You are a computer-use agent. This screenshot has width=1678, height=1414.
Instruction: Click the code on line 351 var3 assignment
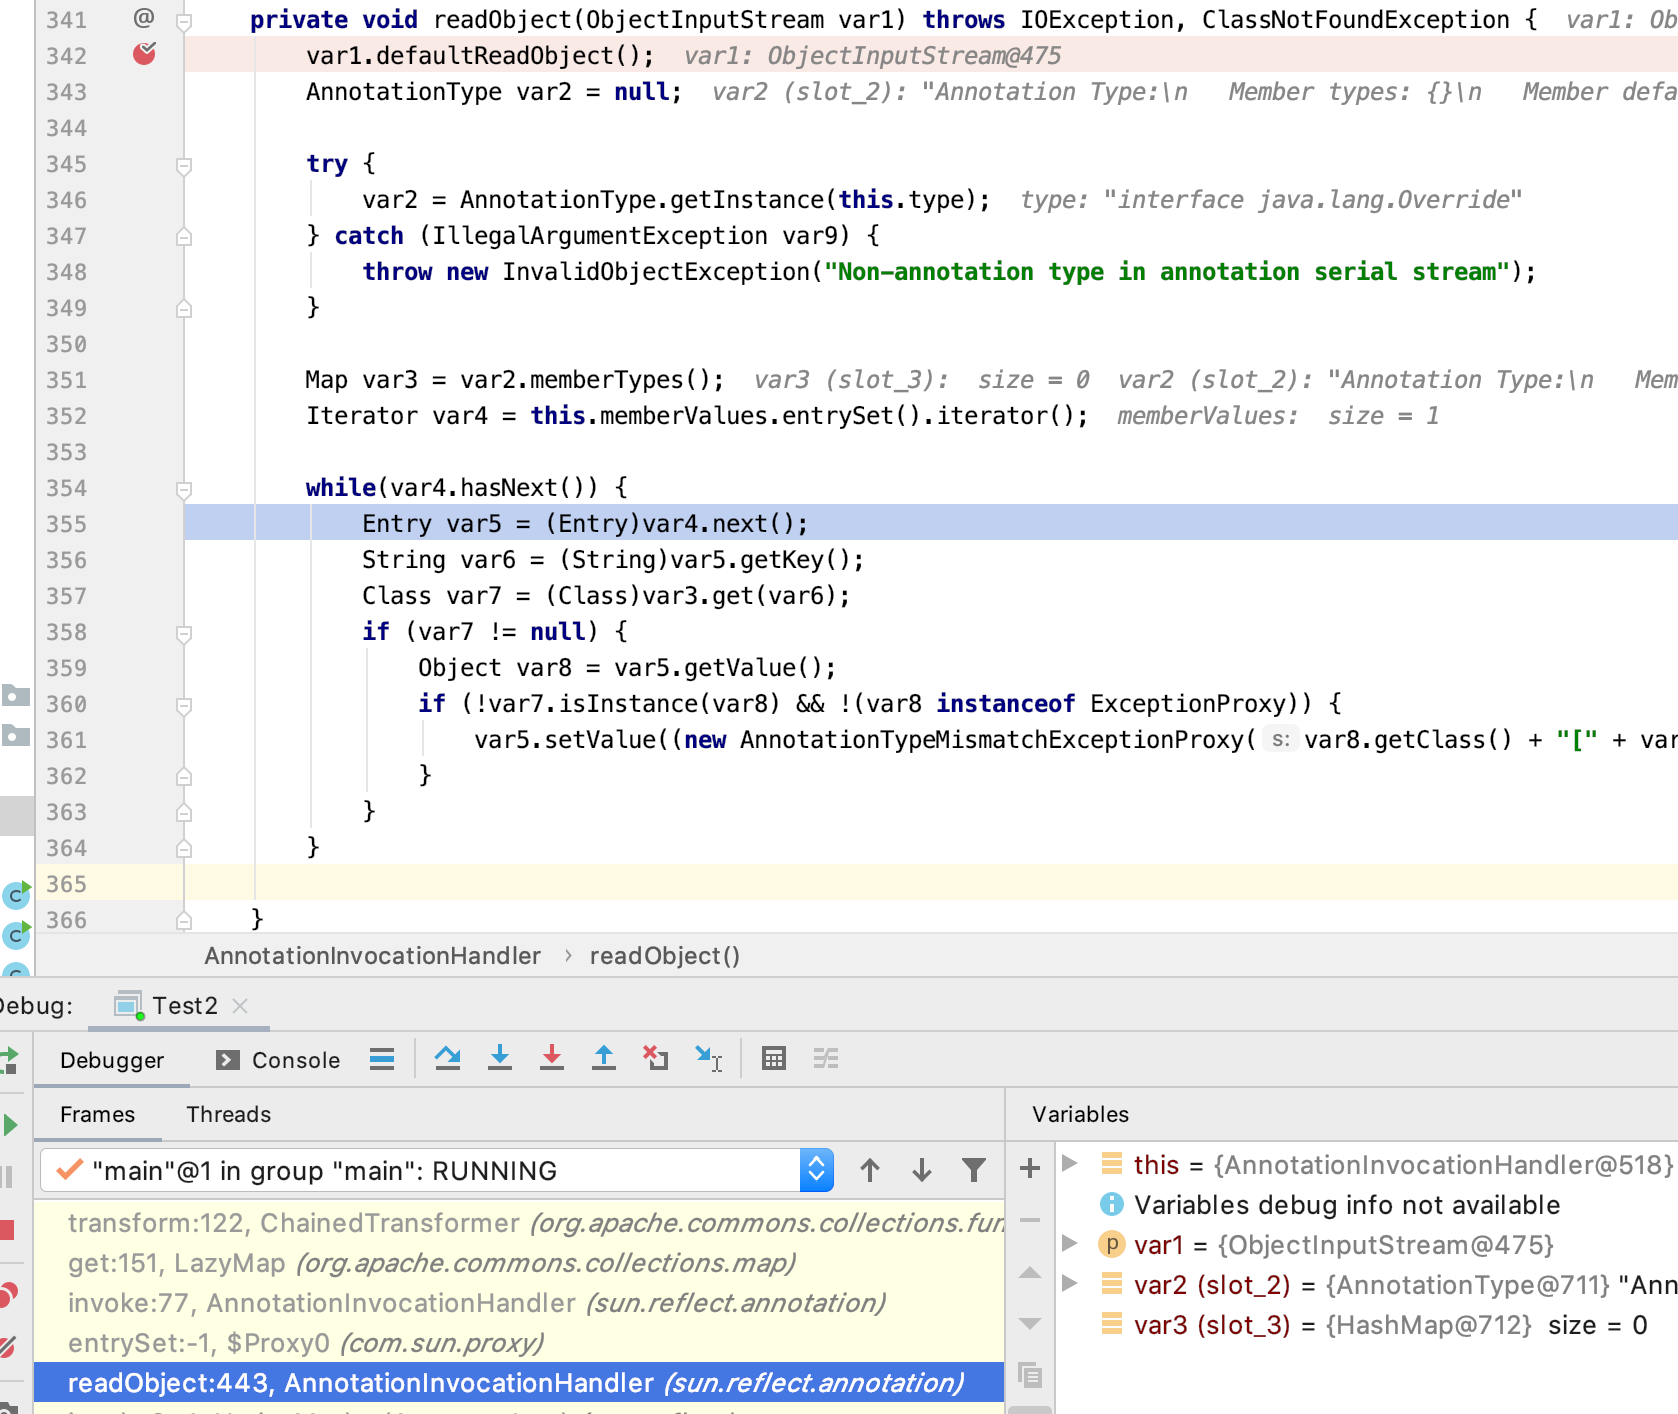point(515,380)
